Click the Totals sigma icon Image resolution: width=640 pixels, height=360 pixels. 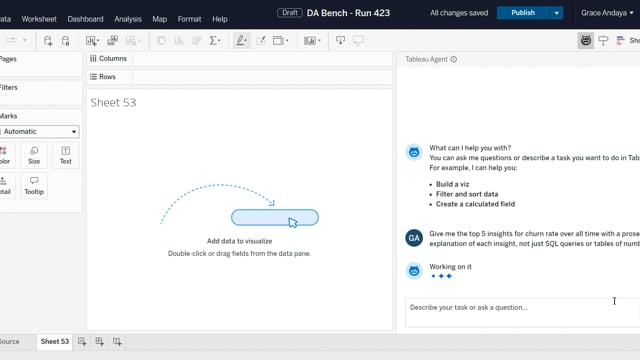click(215, 40)
